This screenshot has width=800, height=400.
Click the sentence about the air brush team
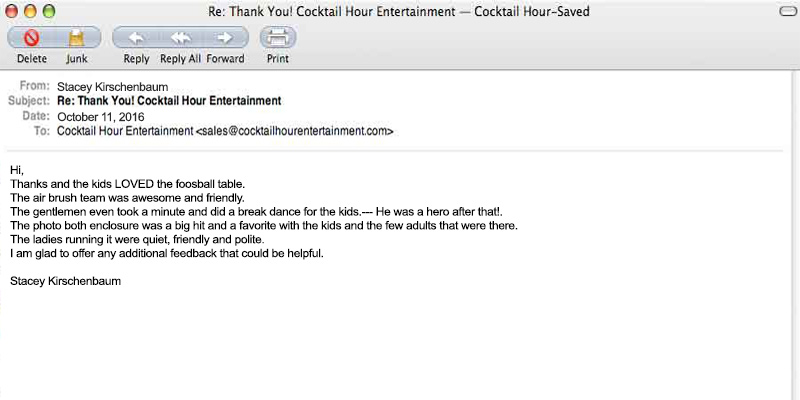click(x=127, y=198)
